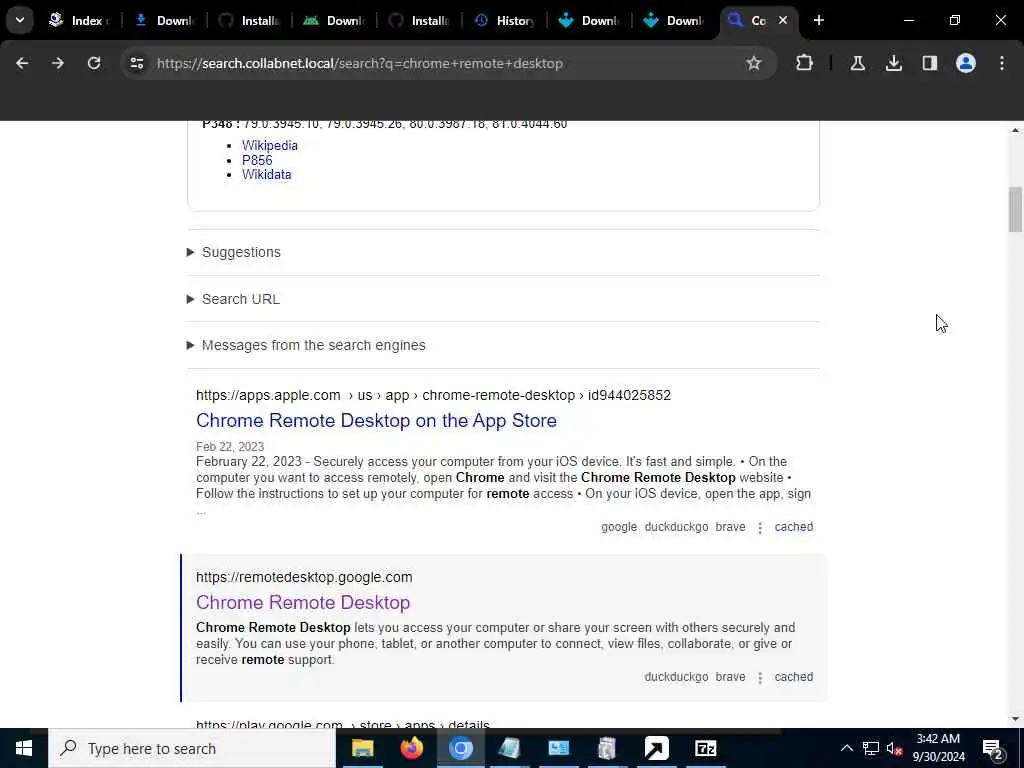Image resolution: width=1024 pixels, height=768 pixels.
Task: Switch to the second Installa tab
Action: [420, 20]
